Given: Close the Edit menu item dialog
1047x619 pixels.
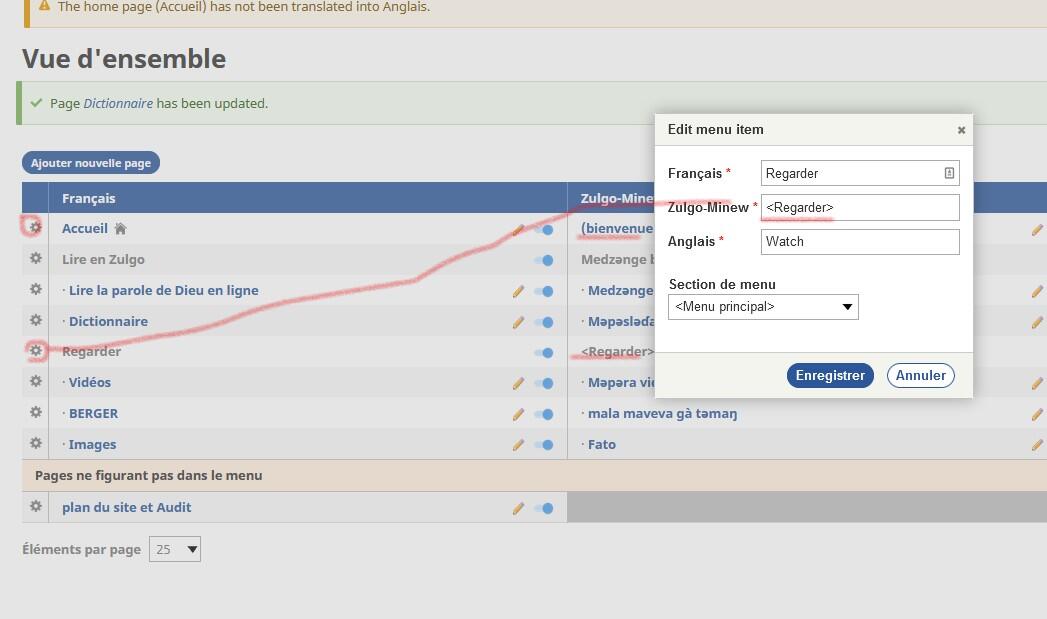Looking at the screenshot, I should click(x=961, y=130).
